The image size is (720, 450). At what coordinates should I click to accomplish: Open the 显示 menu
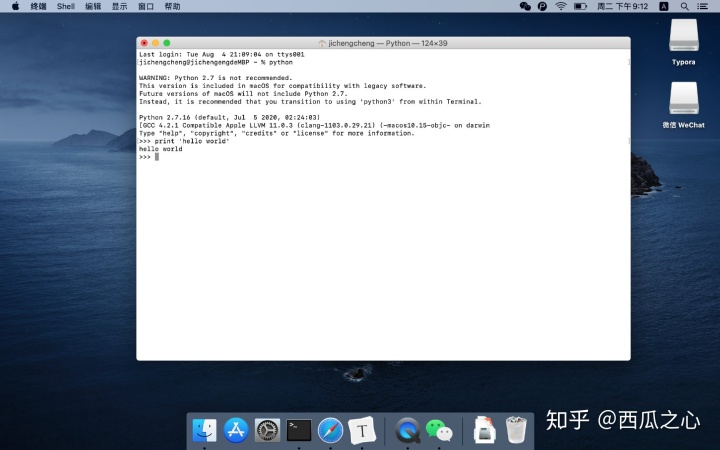pos(119,6)
